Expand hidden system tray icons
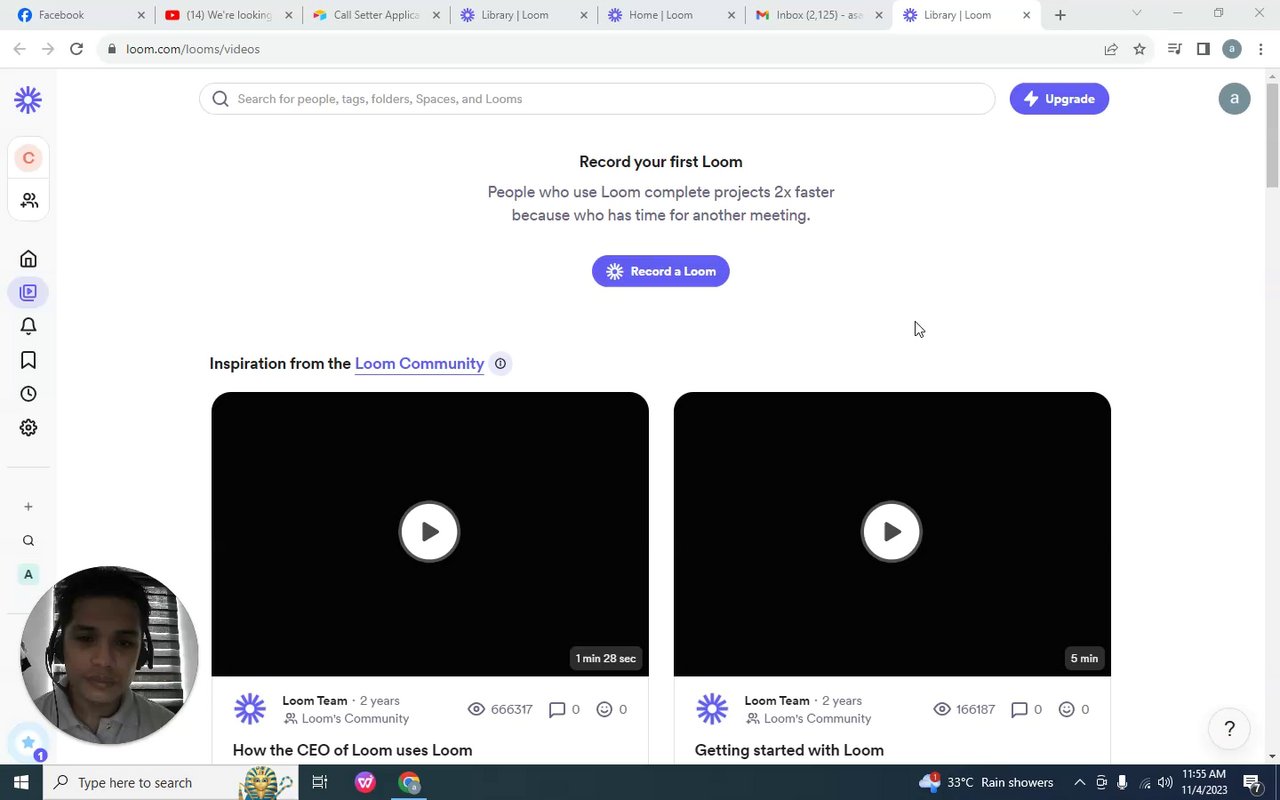The image size is (1280, 800). pyautogui.click(x=1080, y=782)
